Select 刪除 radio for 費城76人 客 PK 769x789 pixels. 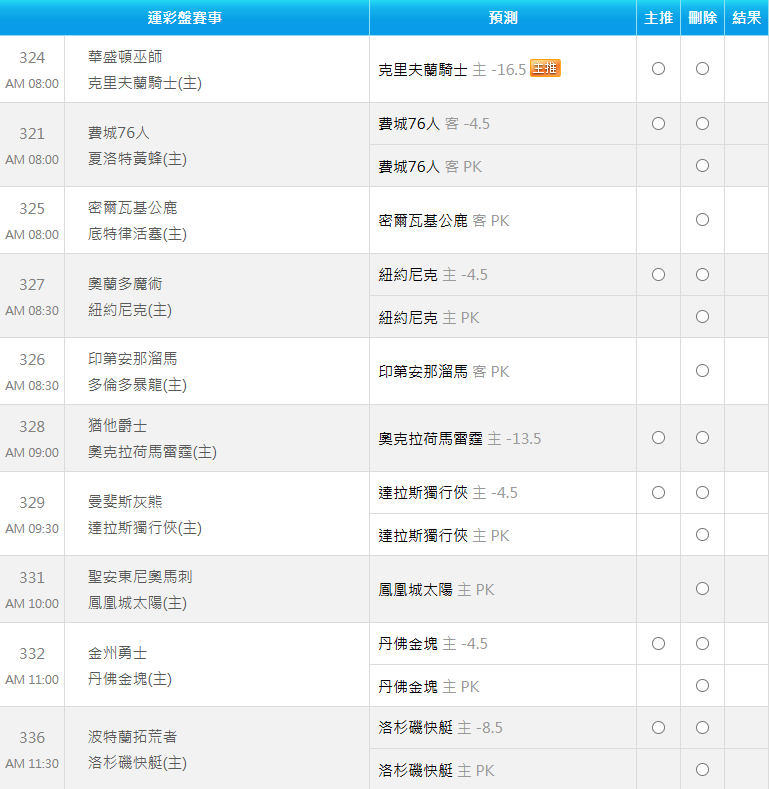[x=702, y=166]
